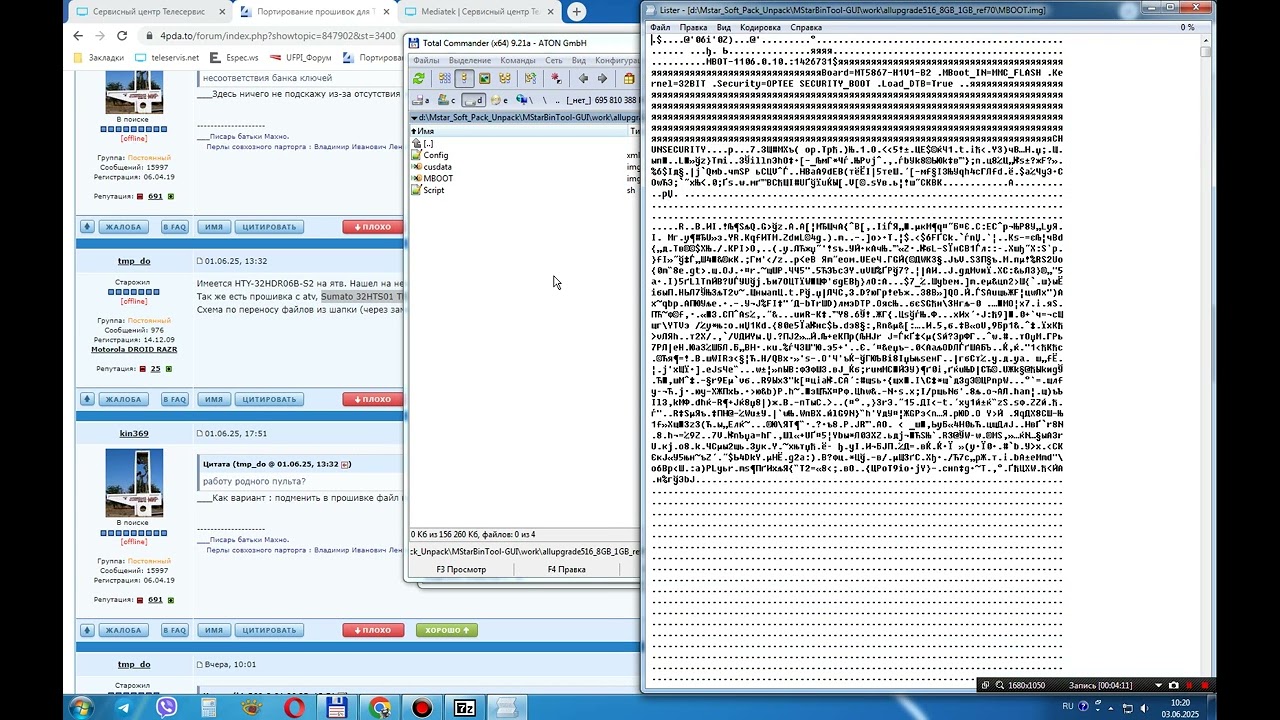Open the red-dot screen recorder taskbar icon
The image size is (1280, 720).
coord(422,708)
